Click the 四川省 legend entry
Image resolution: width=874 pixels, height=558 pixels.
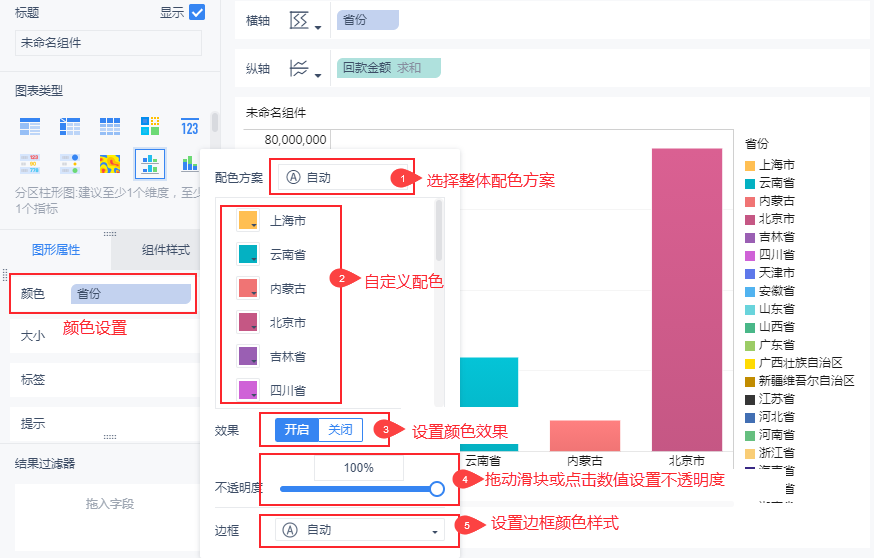coord(770,255)
